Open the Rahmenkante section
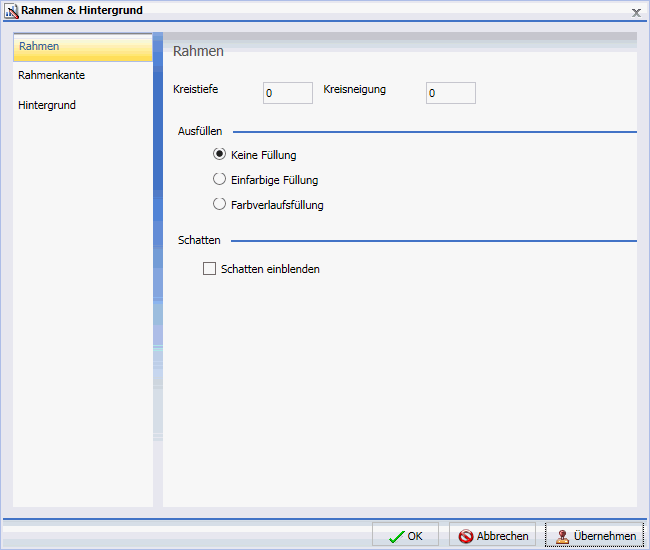Viewport: 650px width, 550px height. tap(51, 75)
